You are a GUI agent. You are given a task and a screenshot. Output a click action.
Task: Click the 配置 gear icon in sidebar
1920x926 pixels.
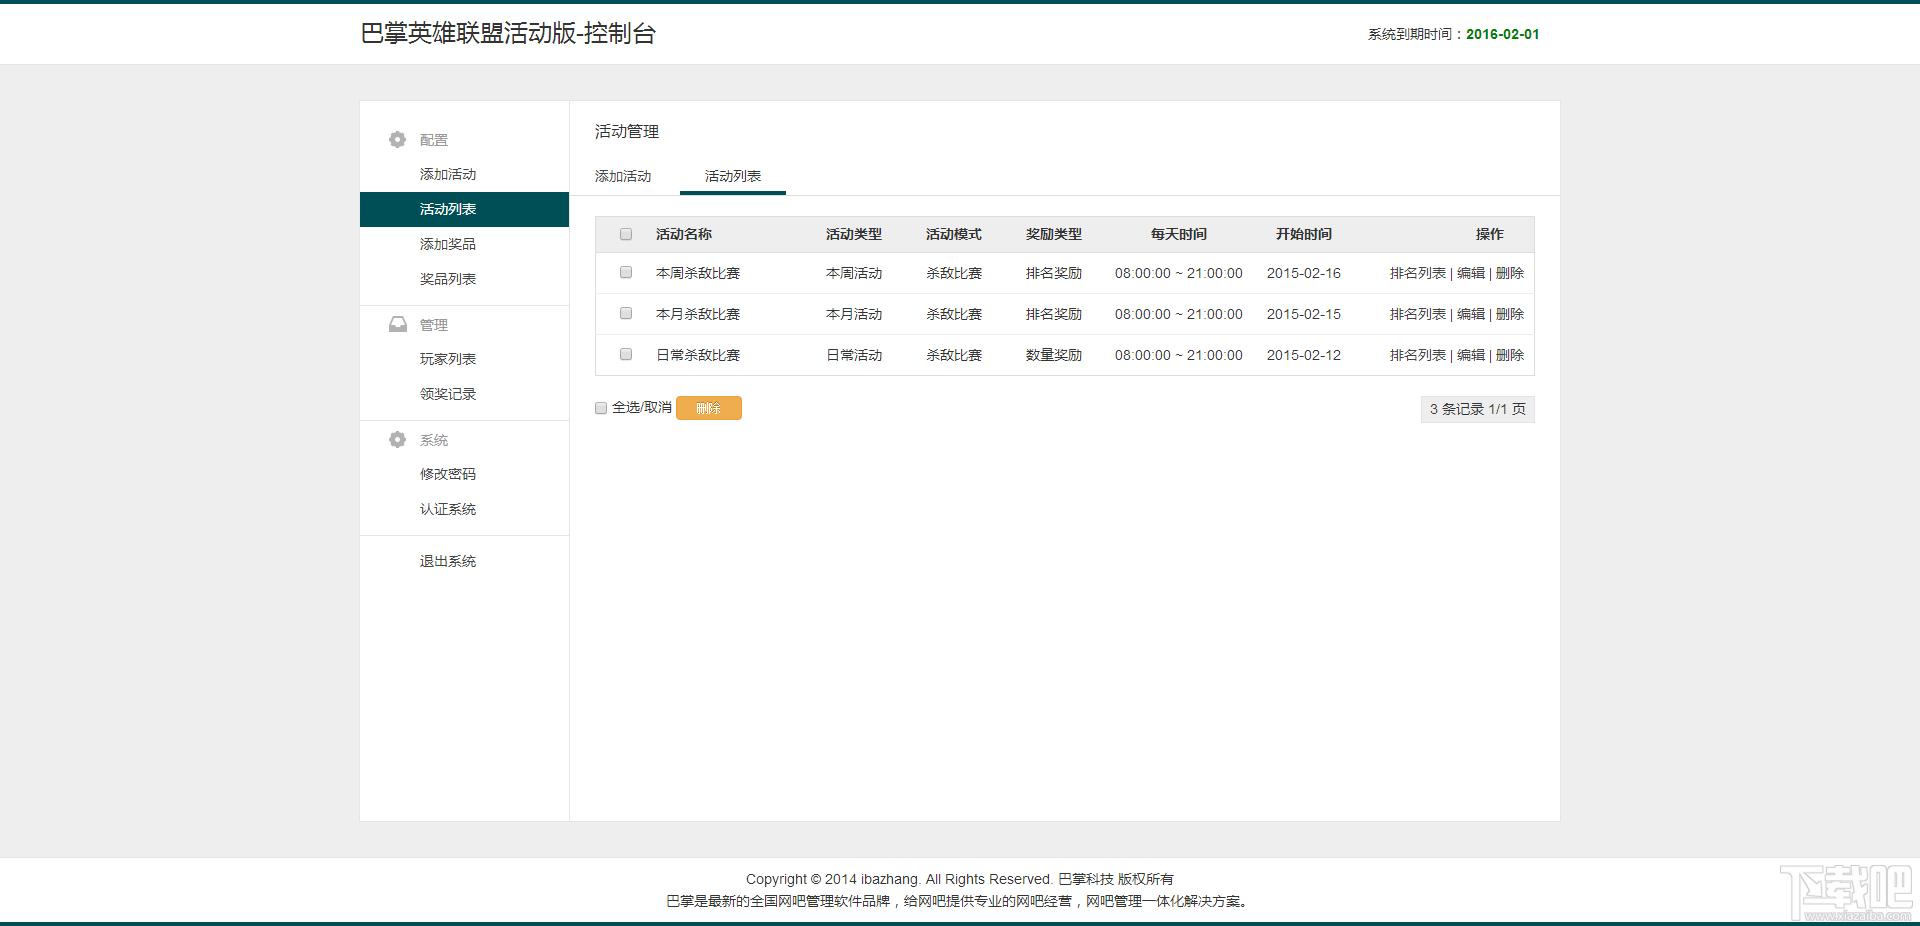point(398,139)
